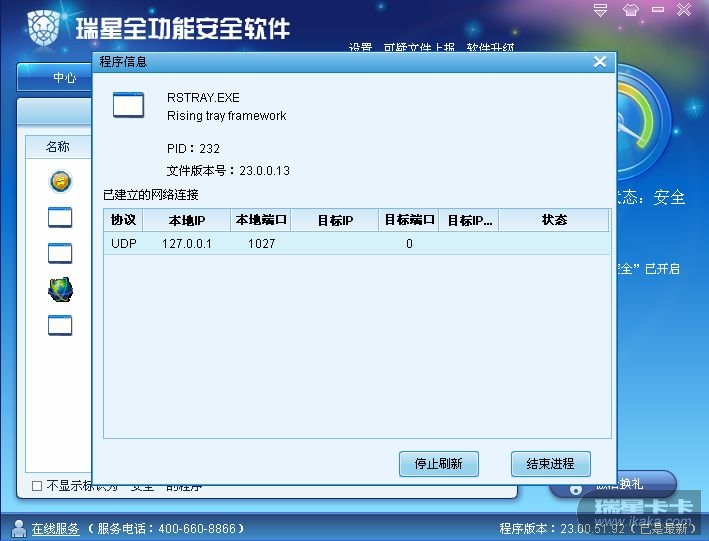Select the globe browser icon in list
Image resolution: width=709 pixels, height=541 pixels.
(x=60, y=289)
